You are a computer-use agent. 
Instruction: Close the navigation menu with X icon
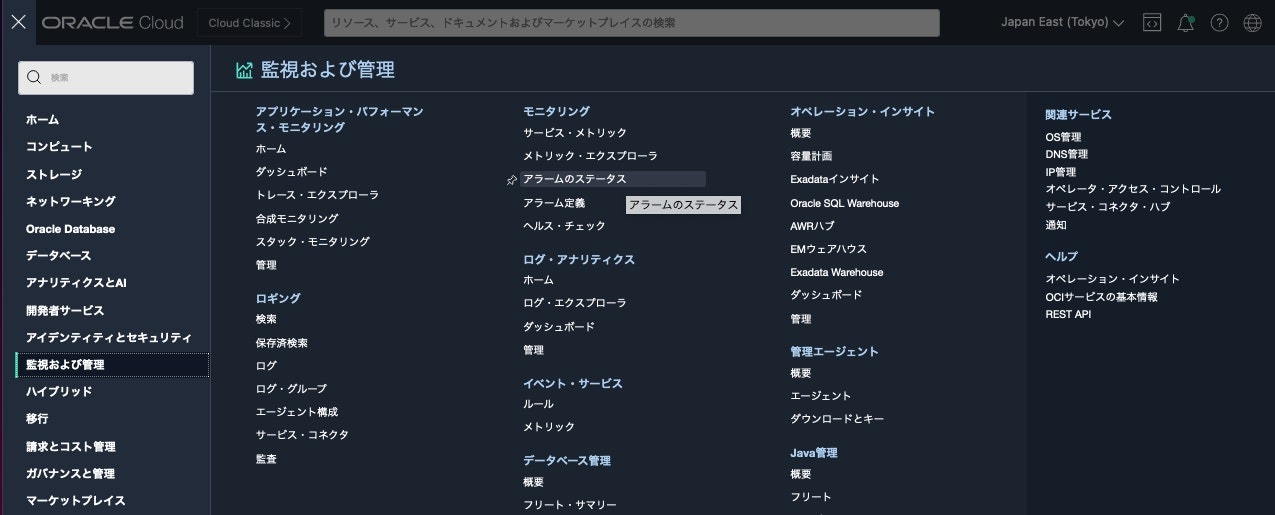tap(18, 22)
